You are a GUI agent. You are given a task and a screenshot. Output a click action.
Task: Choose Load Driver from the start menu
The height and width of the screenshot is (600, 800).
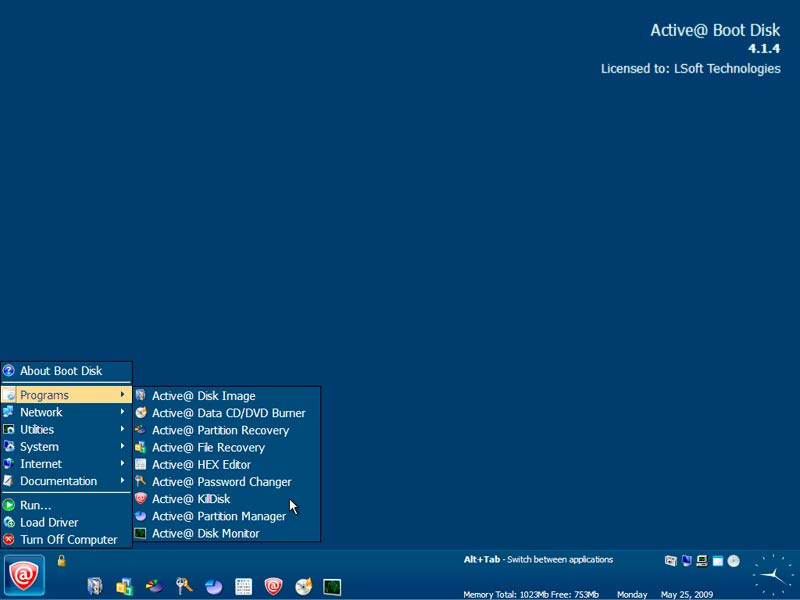66,522
